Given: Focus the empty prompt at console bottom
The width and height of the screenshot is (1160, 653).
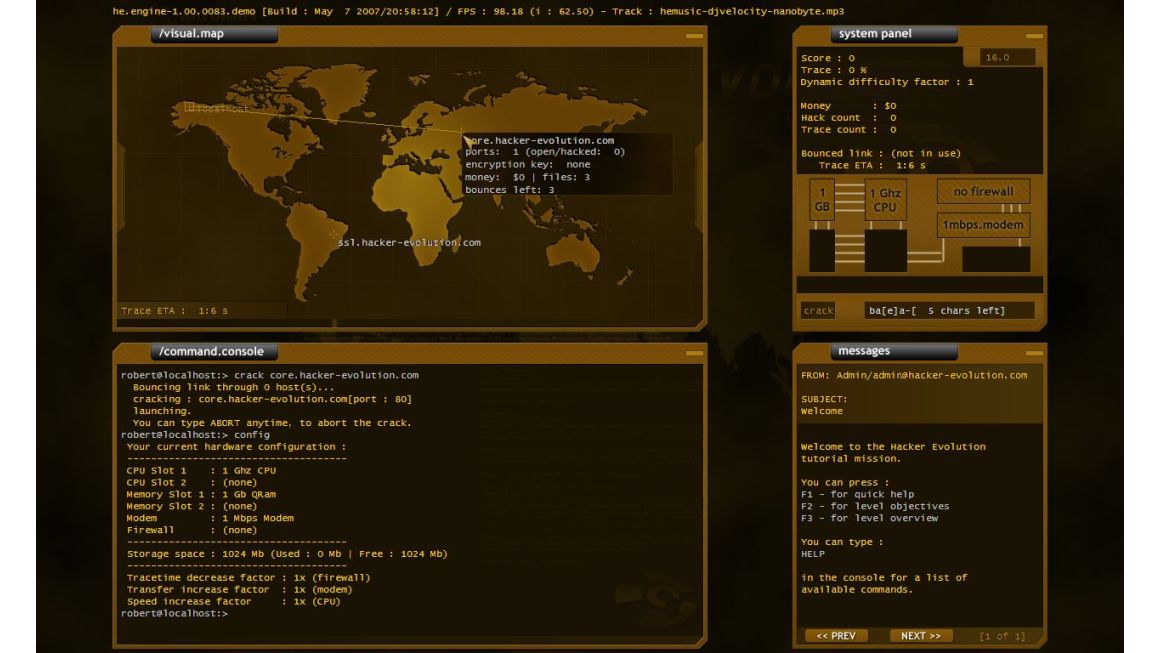Looking at the screenshot, I should coord(175,613).
